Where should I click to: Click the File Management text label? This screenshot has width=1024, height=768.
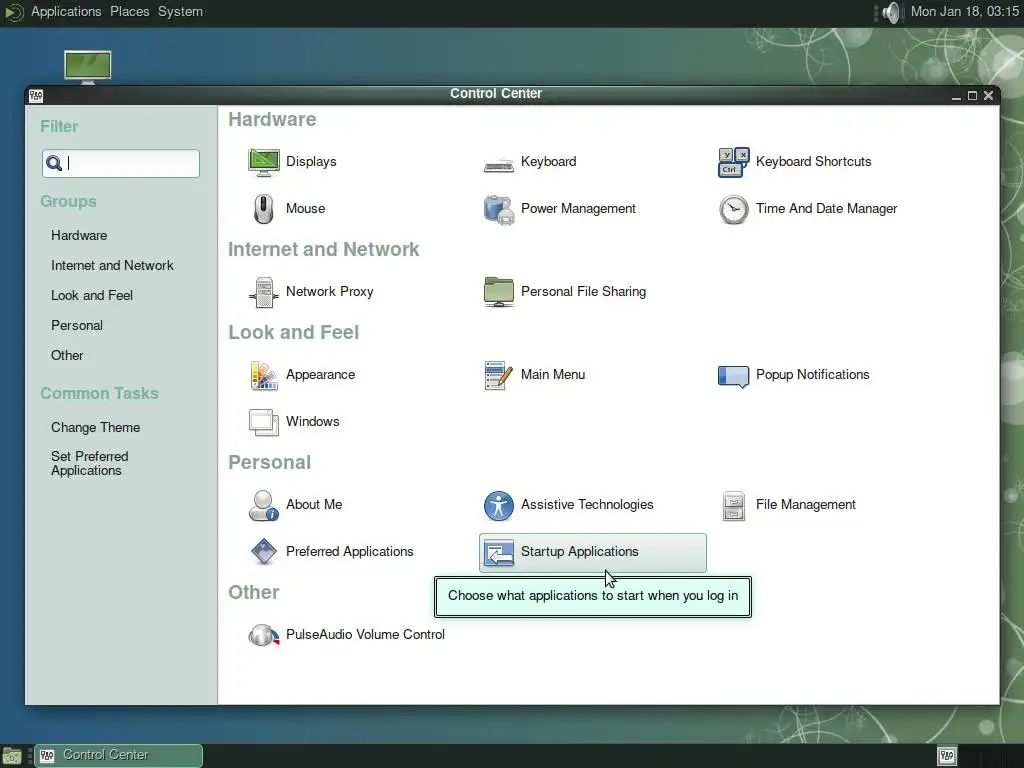(805, 505)
